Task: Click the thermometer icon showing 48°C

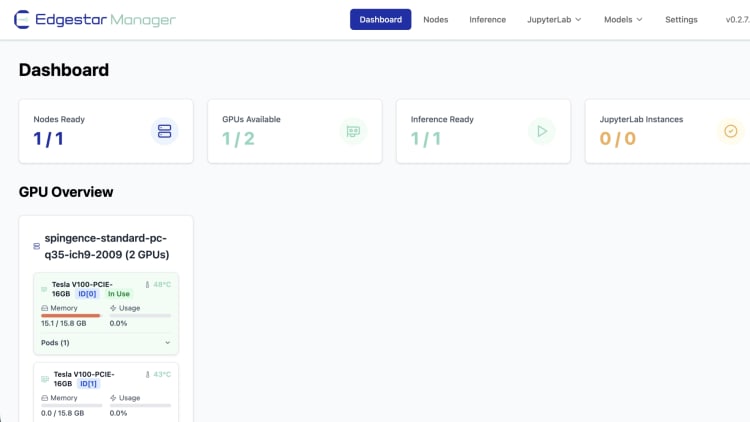Action: point(147,284)
